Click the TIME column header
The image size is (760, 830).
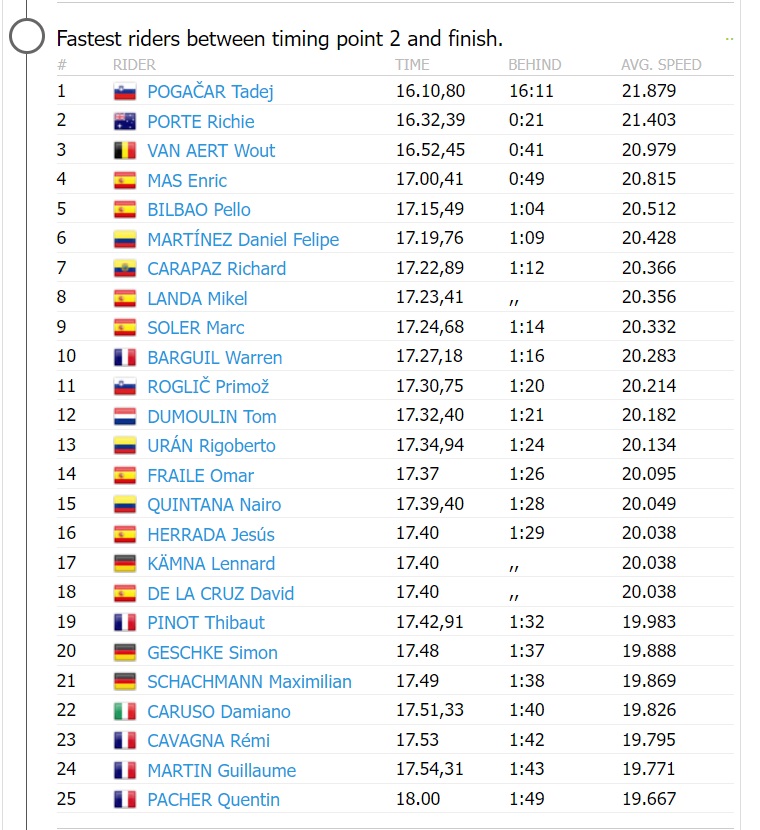pyautogui.click(x=412, y=65)
